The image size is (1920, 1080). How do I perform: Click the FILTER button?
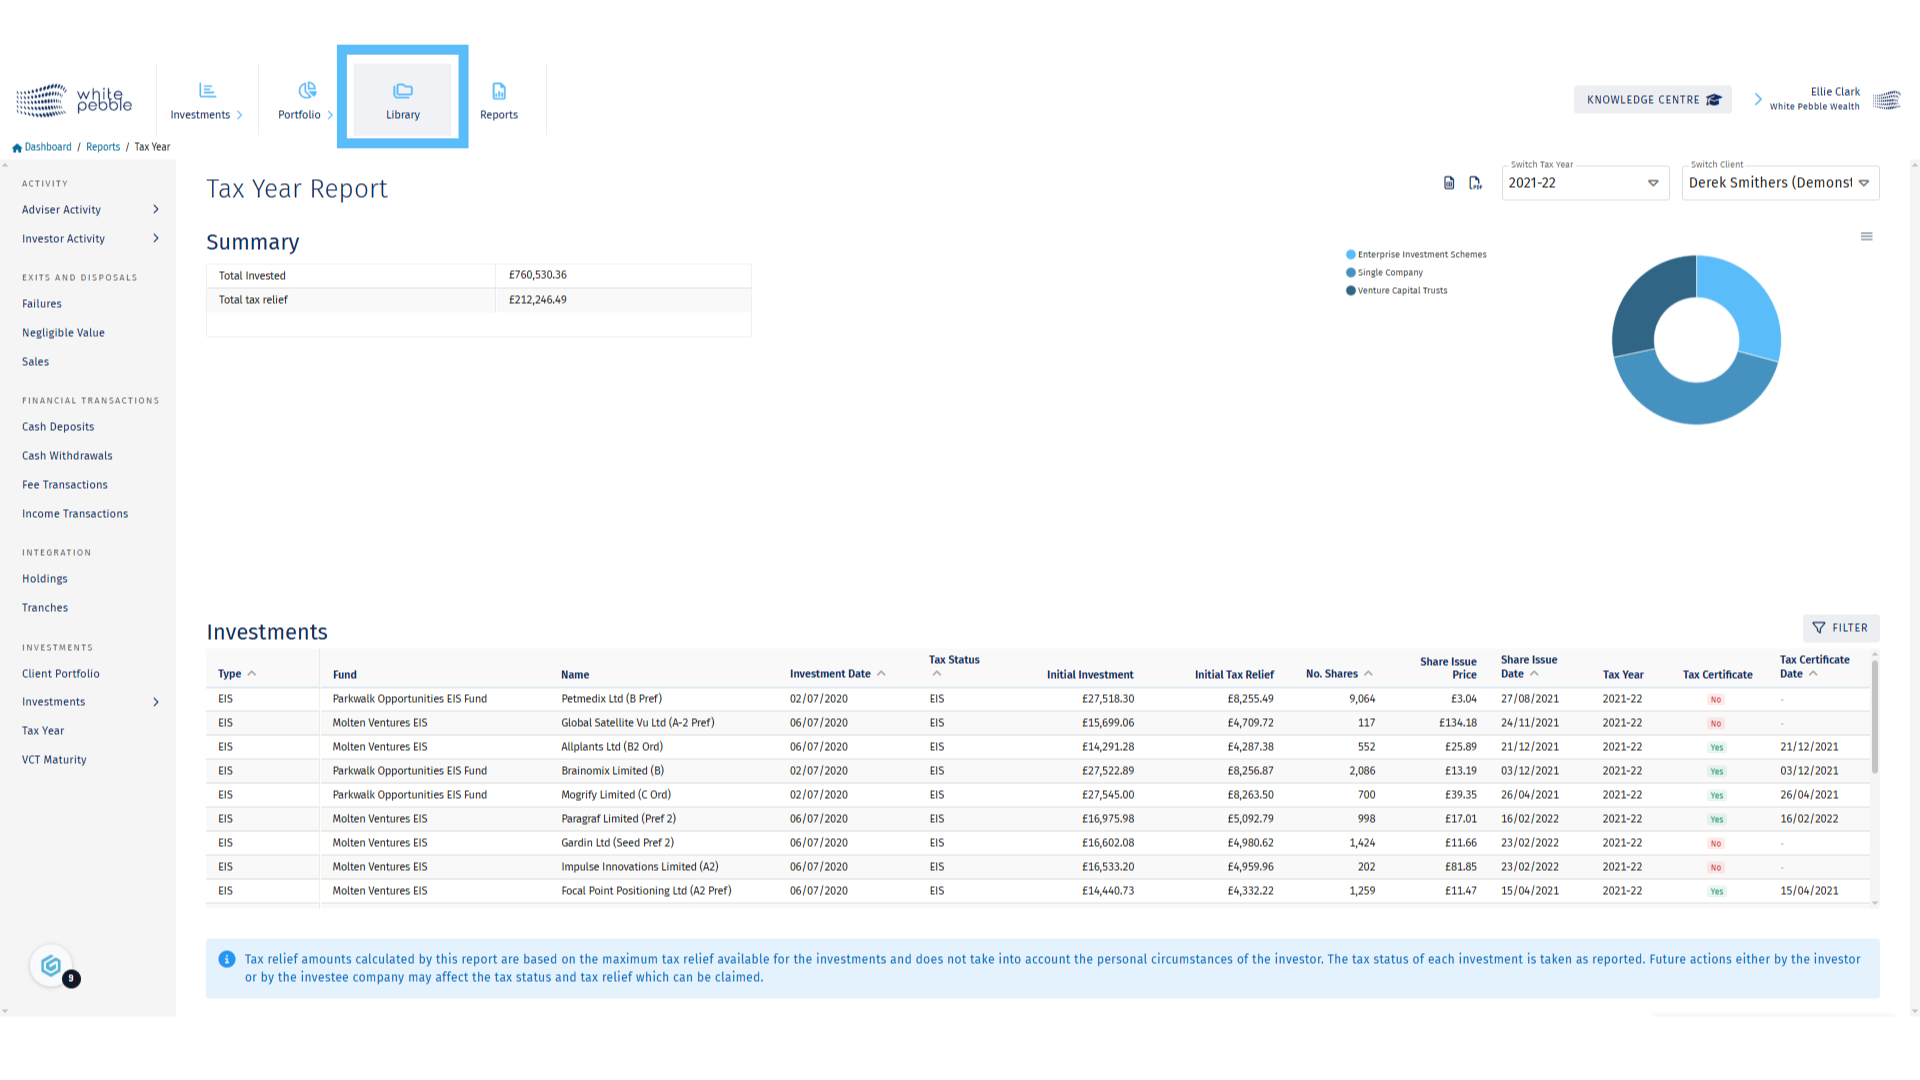tap(1840, 628)
